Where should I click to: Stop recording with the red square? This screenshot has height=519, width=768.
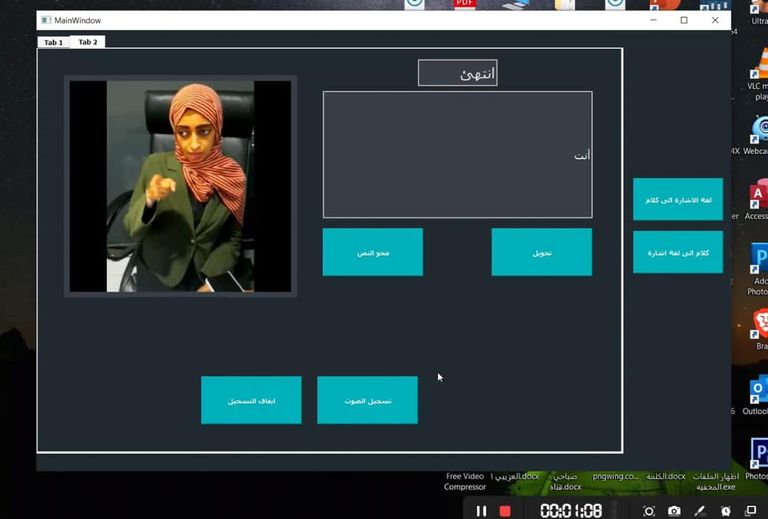click(x=505, y=511)
